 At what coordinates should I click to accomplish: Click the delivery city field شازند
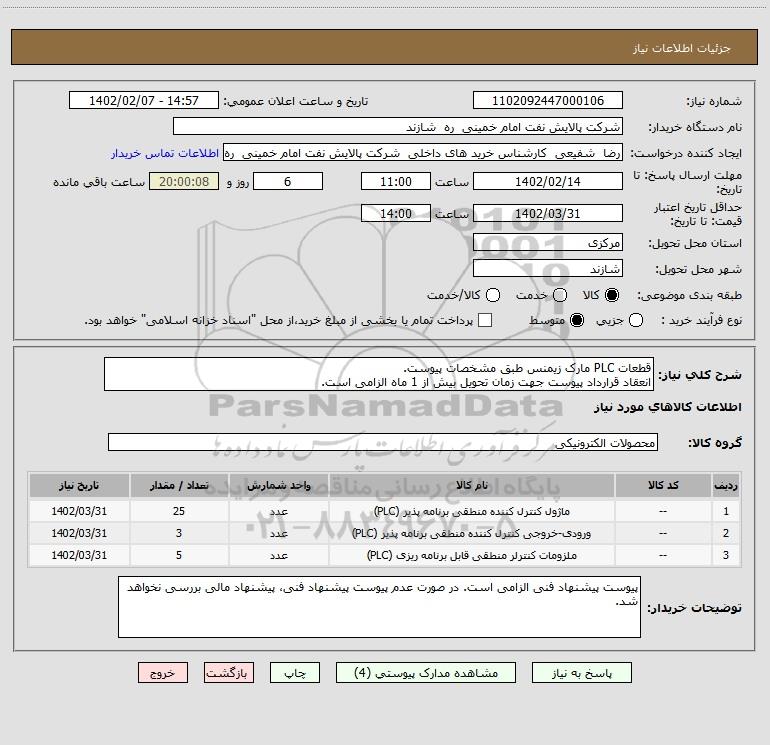click(548, 268)
